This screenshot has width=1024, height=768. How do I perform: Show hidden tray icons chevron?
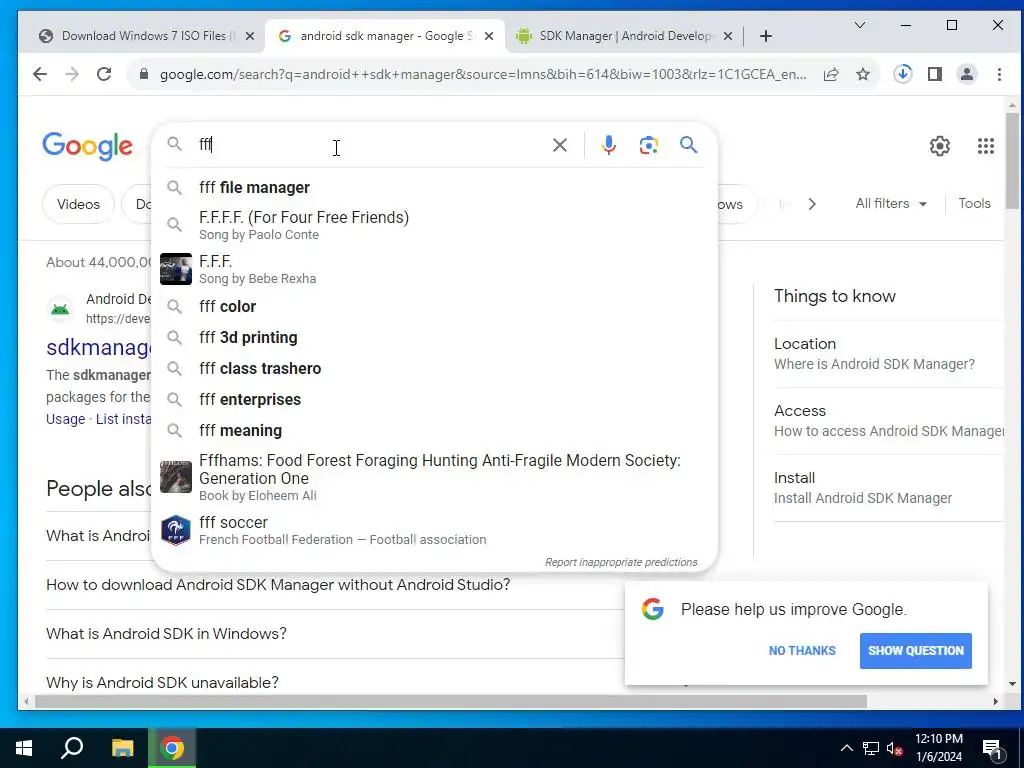coord(846,748)
